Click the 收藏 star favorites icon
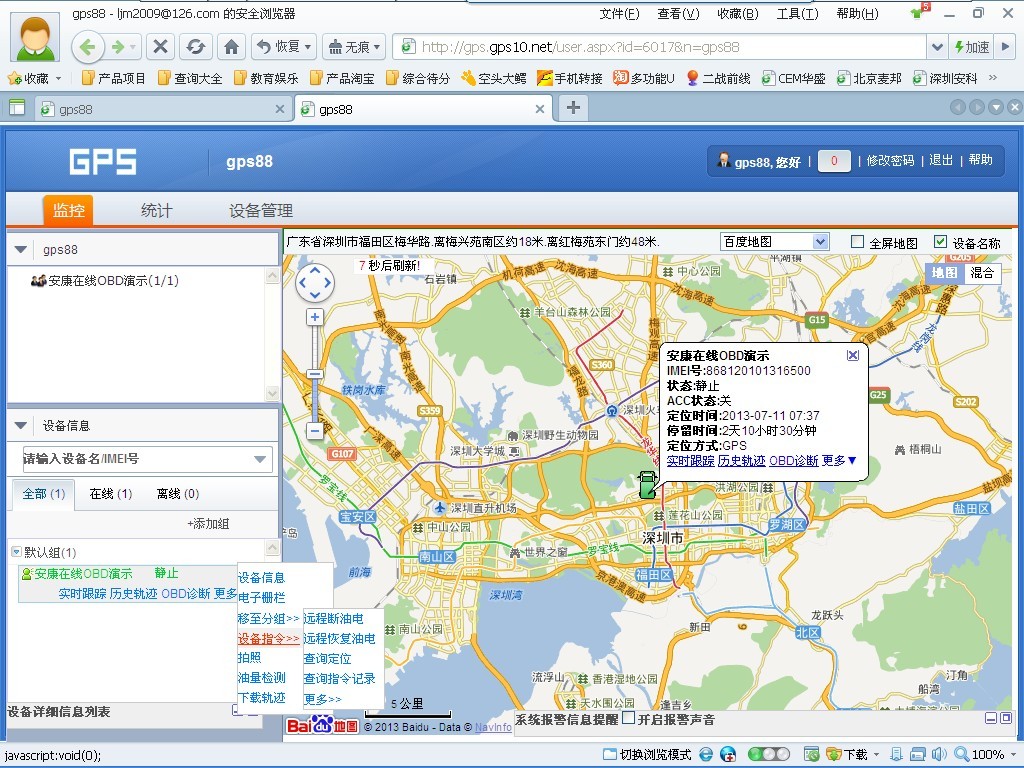This screenshot has height=768, width=1024. pos(14,78)
